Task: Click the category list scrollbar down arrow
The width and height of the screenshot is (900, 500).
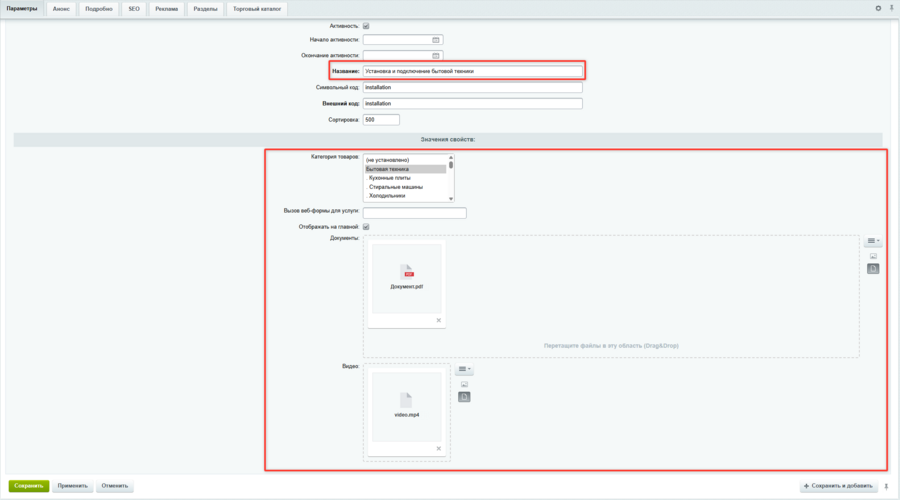Action: [x=451, y=199]
